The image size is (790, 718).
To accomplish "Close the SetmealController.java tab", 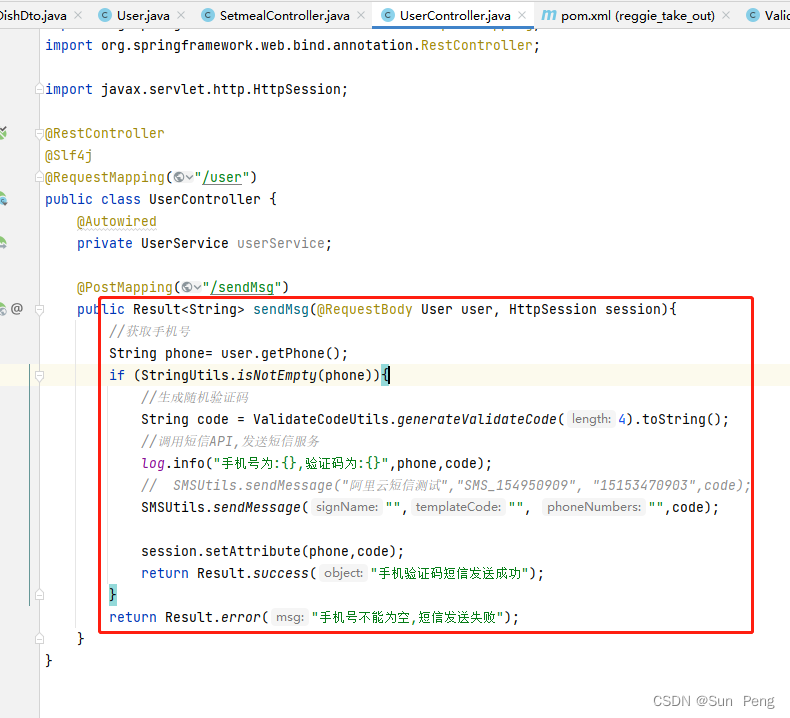I will 361,16.
